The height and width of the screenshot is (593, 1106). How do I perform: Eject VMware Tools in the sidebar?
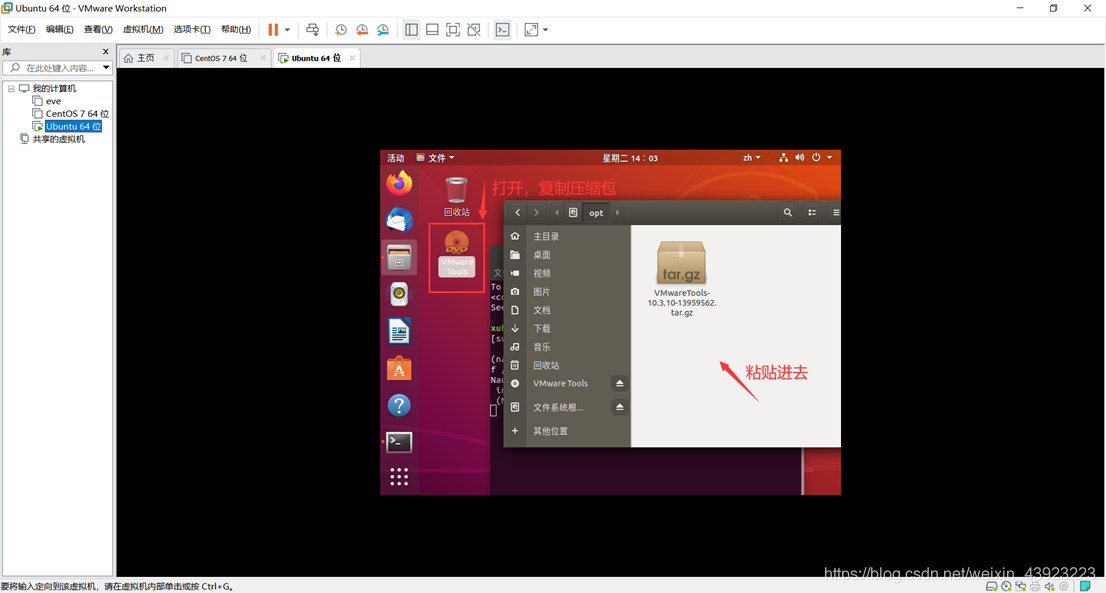point(619,384)
